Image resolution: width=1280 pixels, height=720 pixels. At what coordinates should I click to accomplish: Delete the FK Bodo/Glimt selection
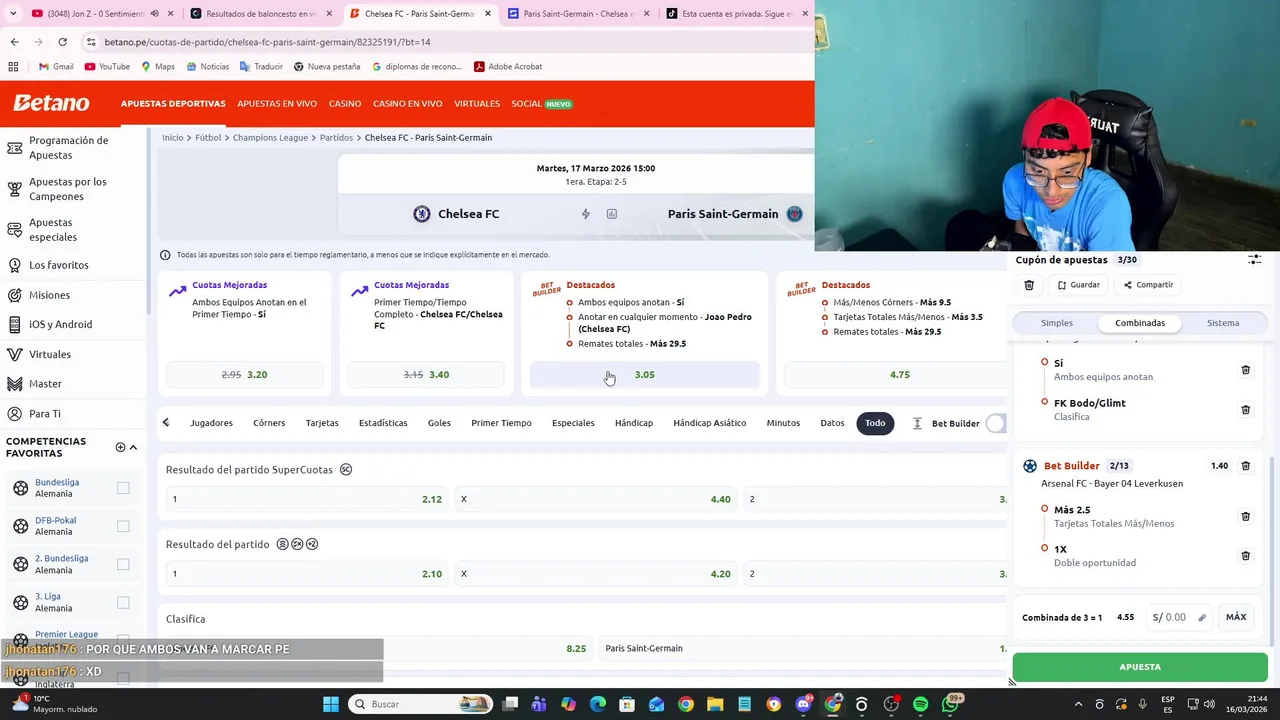[x=1245, y=410]
